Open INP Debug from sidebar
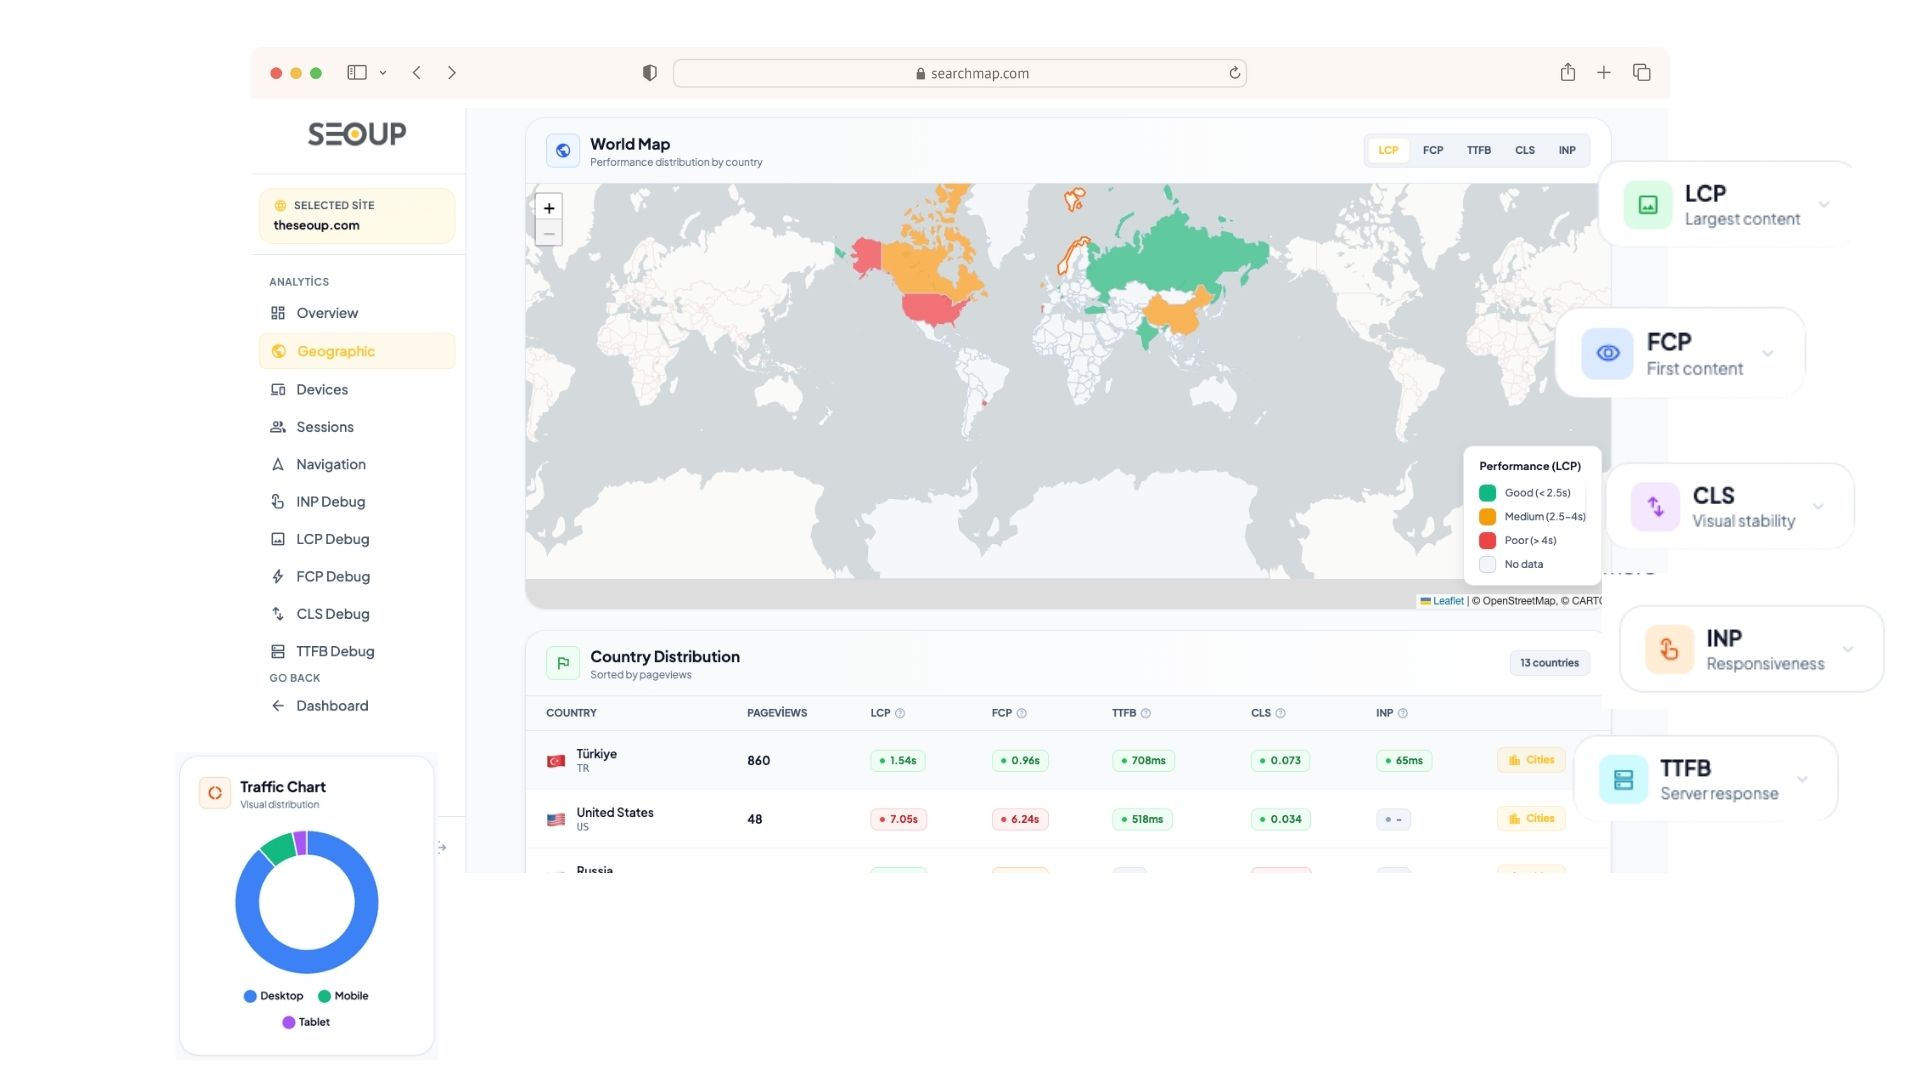 point(330,502)
